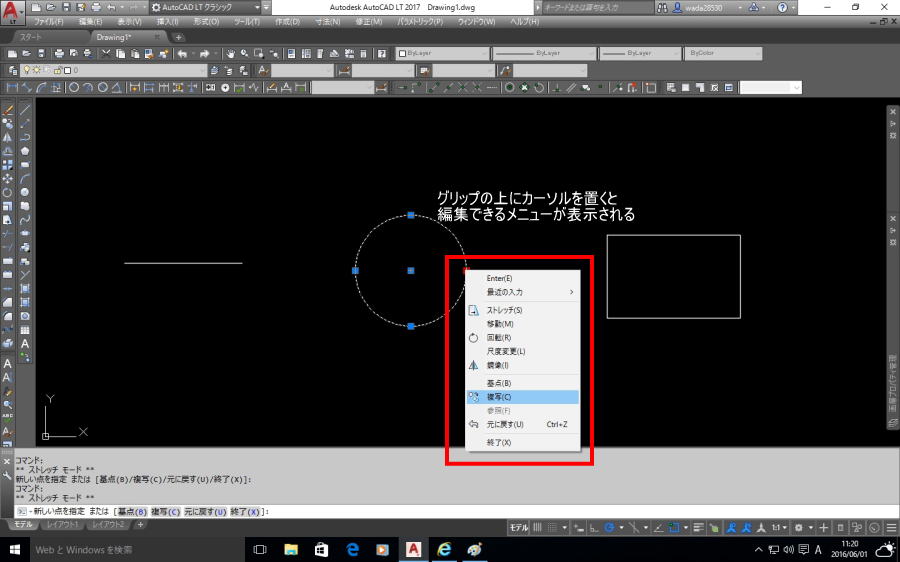Viewport: 900px width, 562px height.
Task: Click the Web と Windows を検索 search box
Action: pos(137,549)
